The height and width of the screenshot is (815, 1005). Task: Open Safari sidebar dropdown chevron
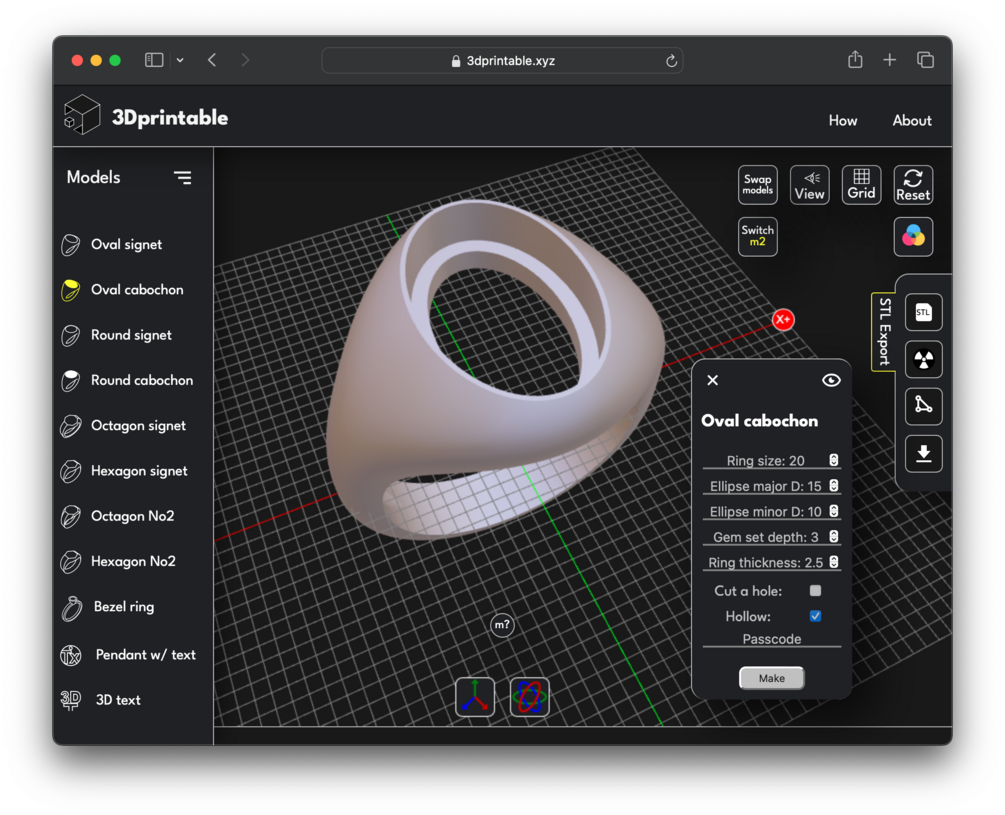[x=180, y=60]
